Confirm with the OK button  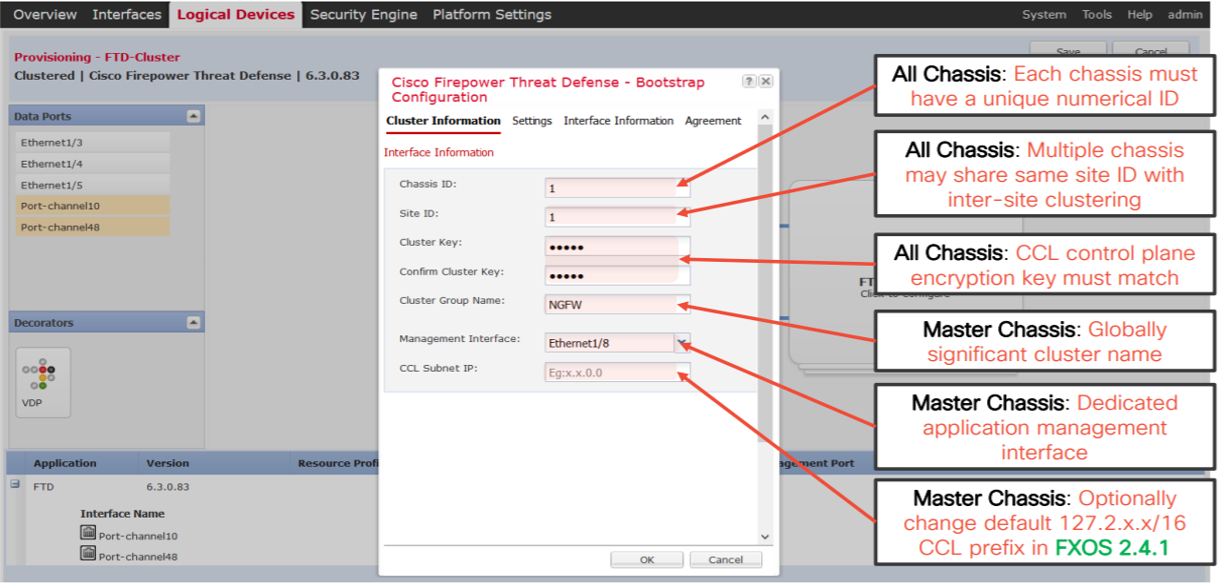[647, 560]
